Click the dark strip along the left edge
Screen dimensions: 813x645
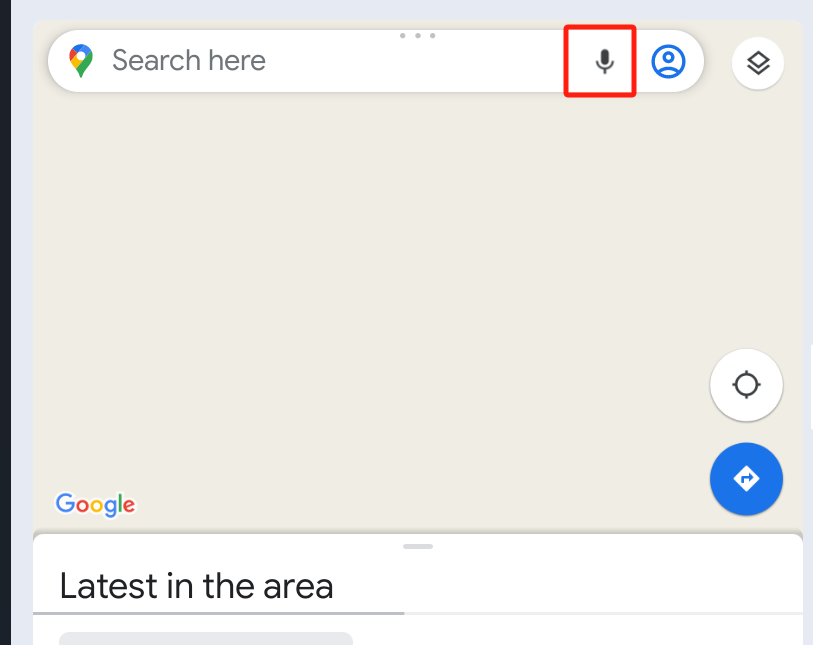[5, 322]
